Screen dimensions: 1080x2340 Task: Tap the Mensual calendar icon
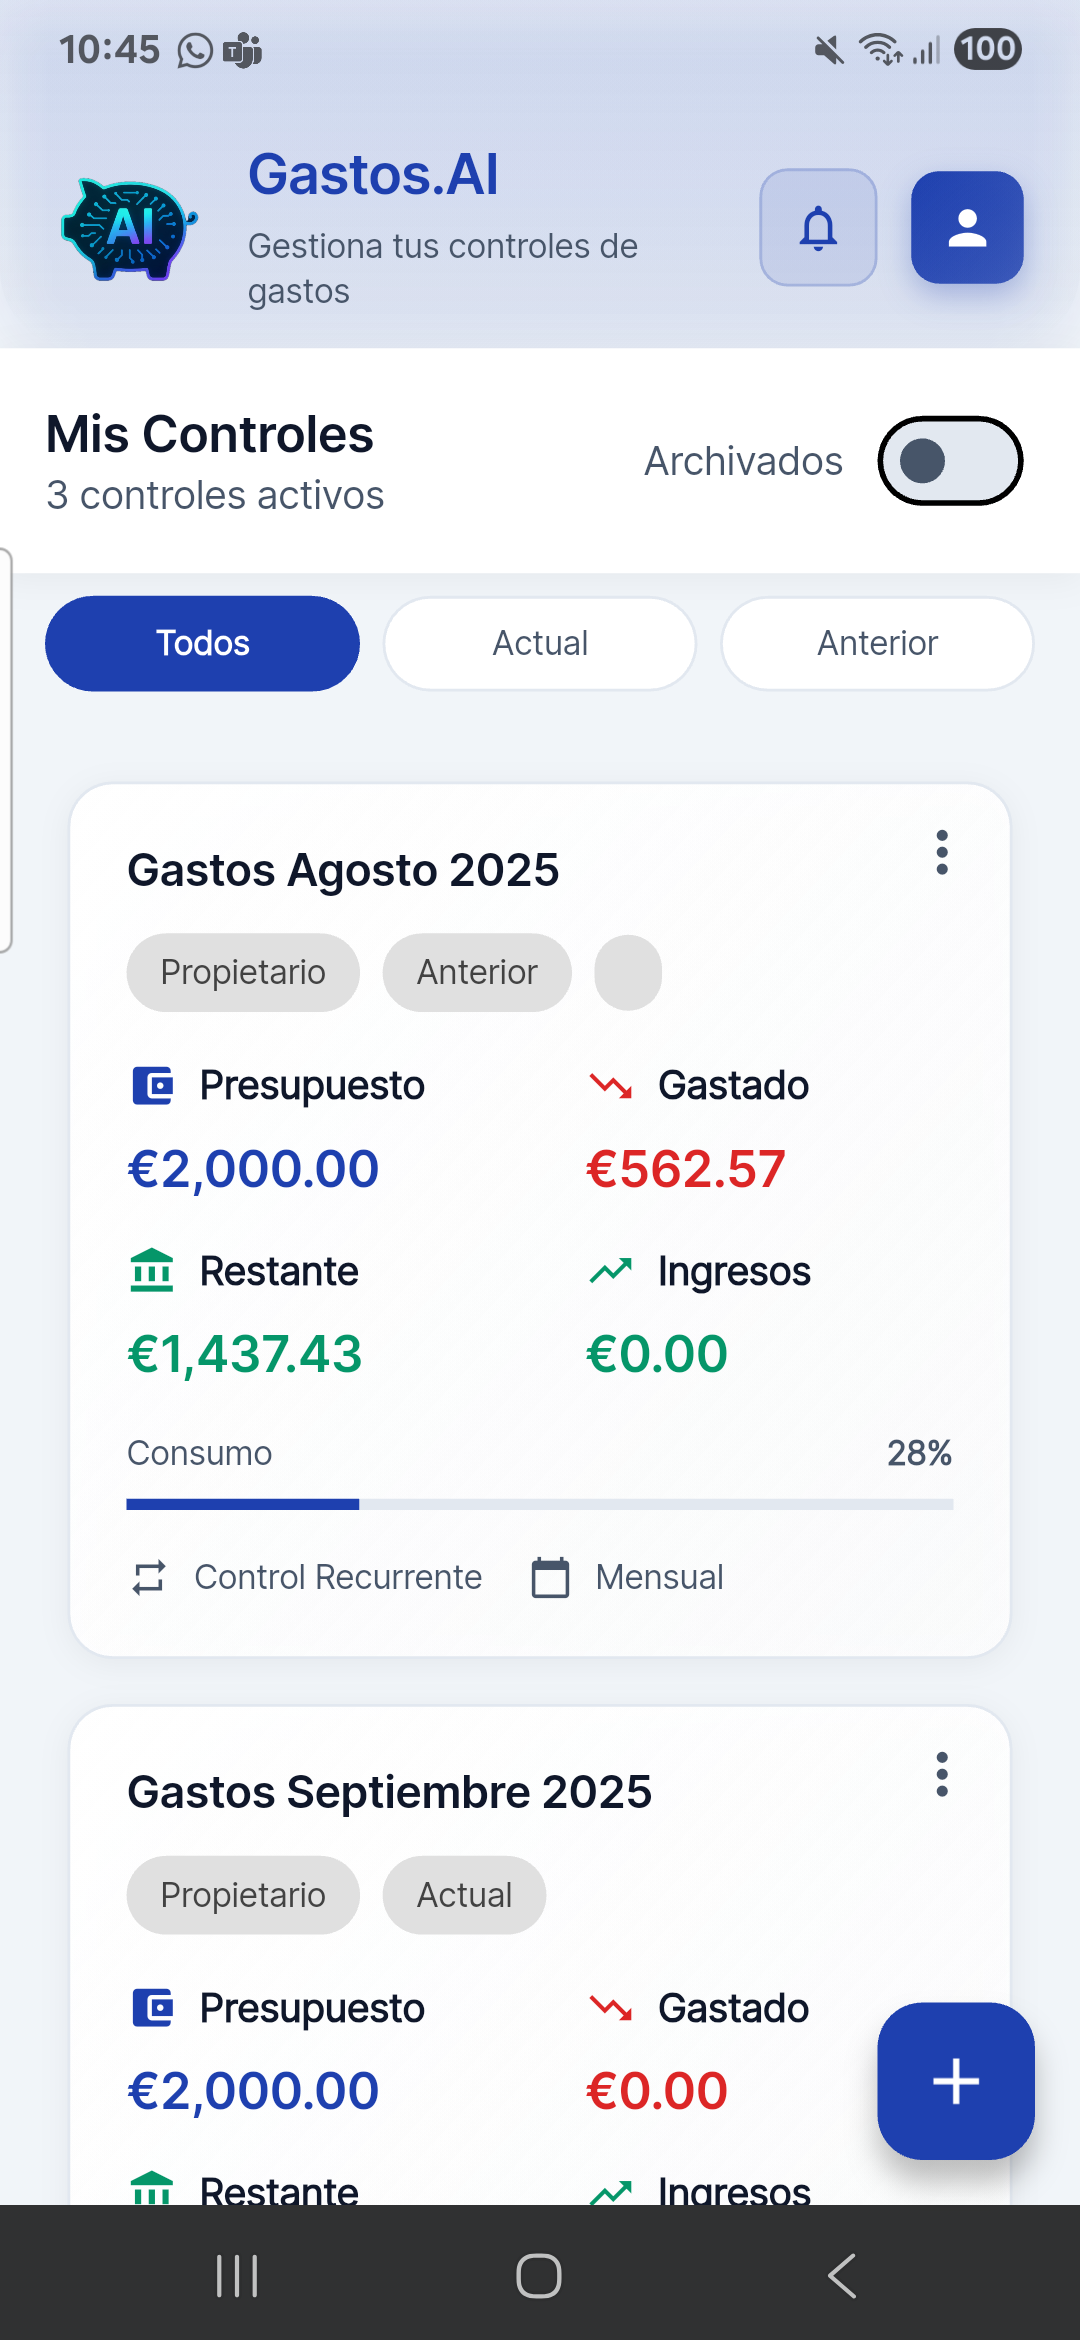click(x=550, y=1577)
